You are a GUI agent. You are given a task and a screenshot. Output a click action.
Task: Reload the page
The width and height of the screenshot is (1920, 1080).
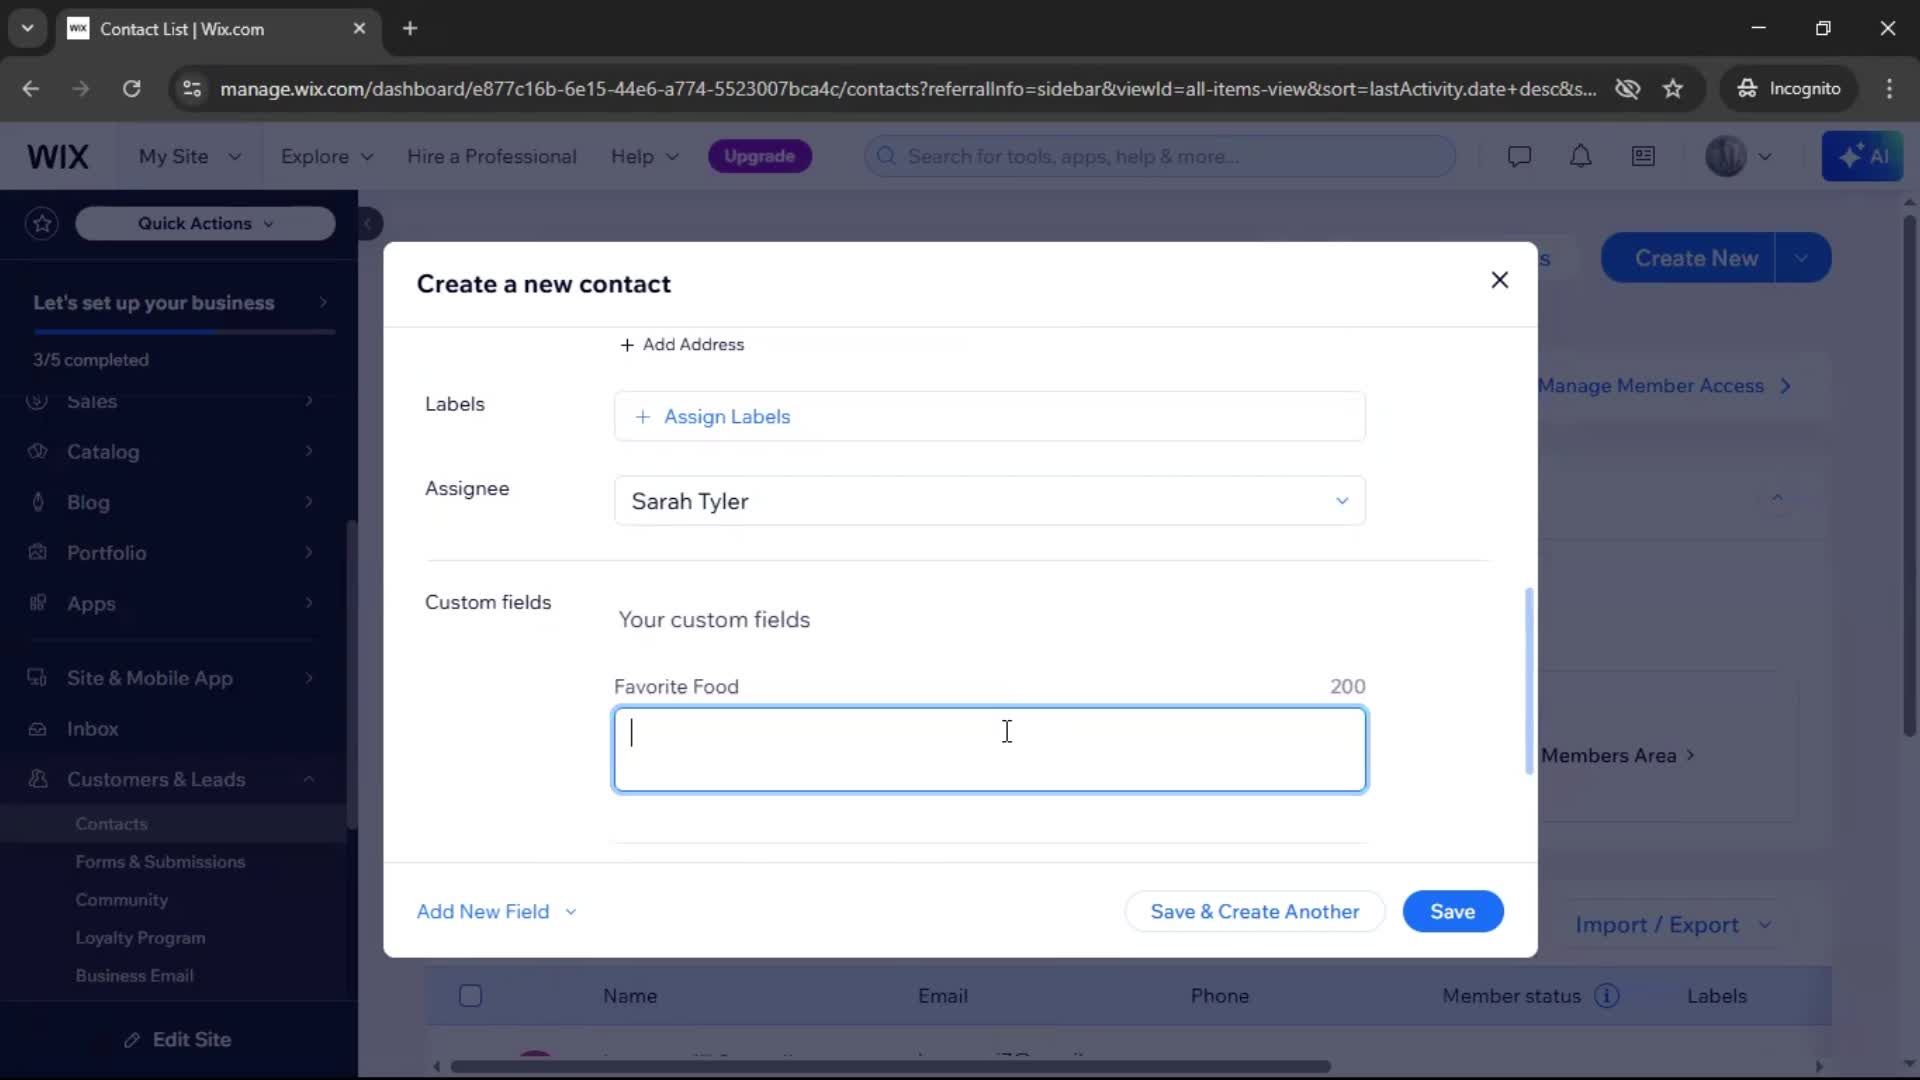click(131, 88)
